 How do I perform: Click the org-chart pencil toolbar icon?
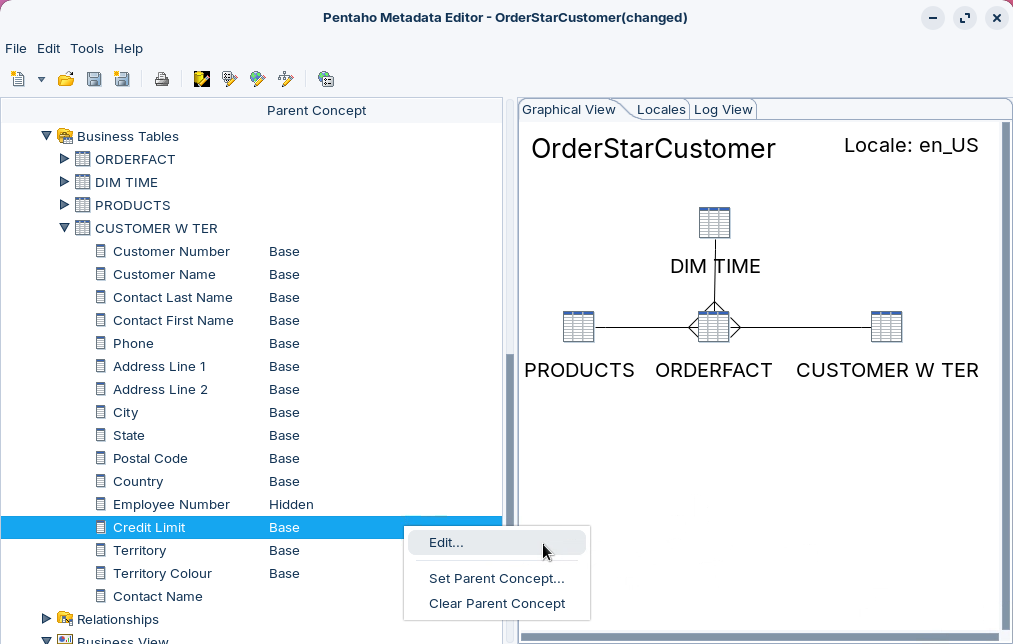pos(286,79)
